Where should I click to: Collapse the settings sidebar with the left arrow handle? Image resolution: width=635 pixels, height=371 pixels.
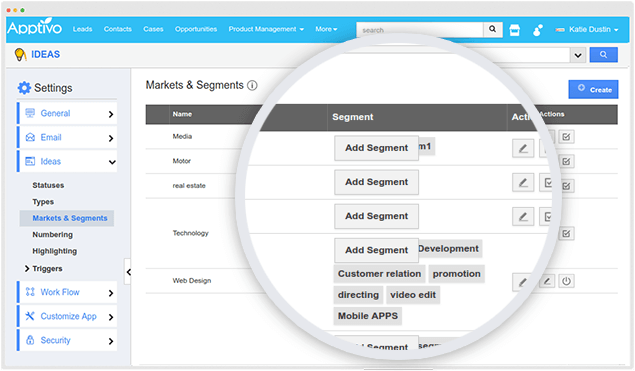click(128, 272)
